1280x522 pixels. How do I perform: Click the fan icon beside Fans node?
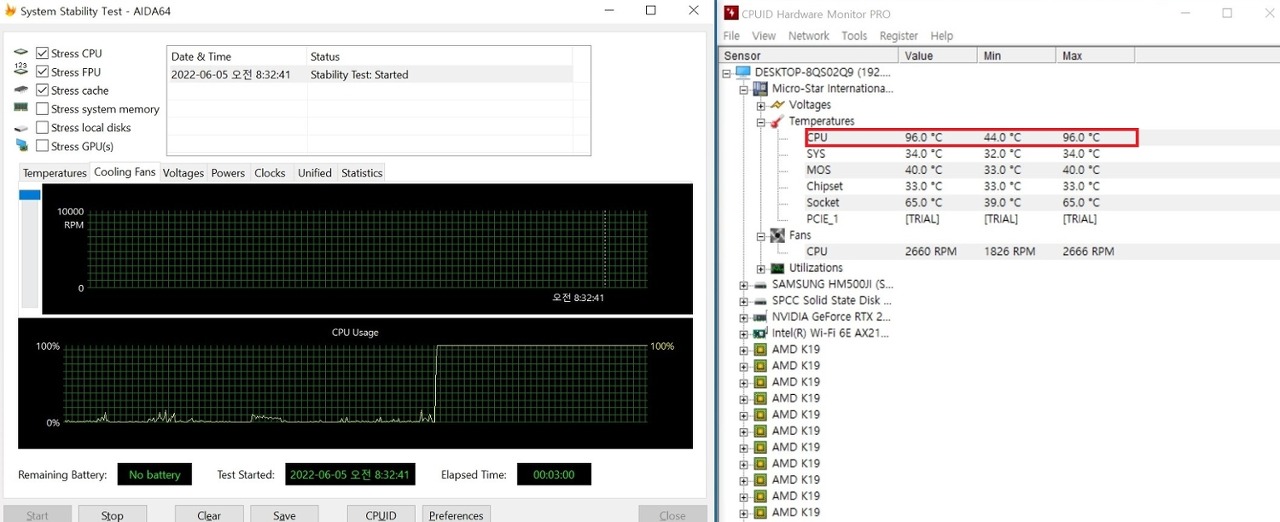pos(777,235)
